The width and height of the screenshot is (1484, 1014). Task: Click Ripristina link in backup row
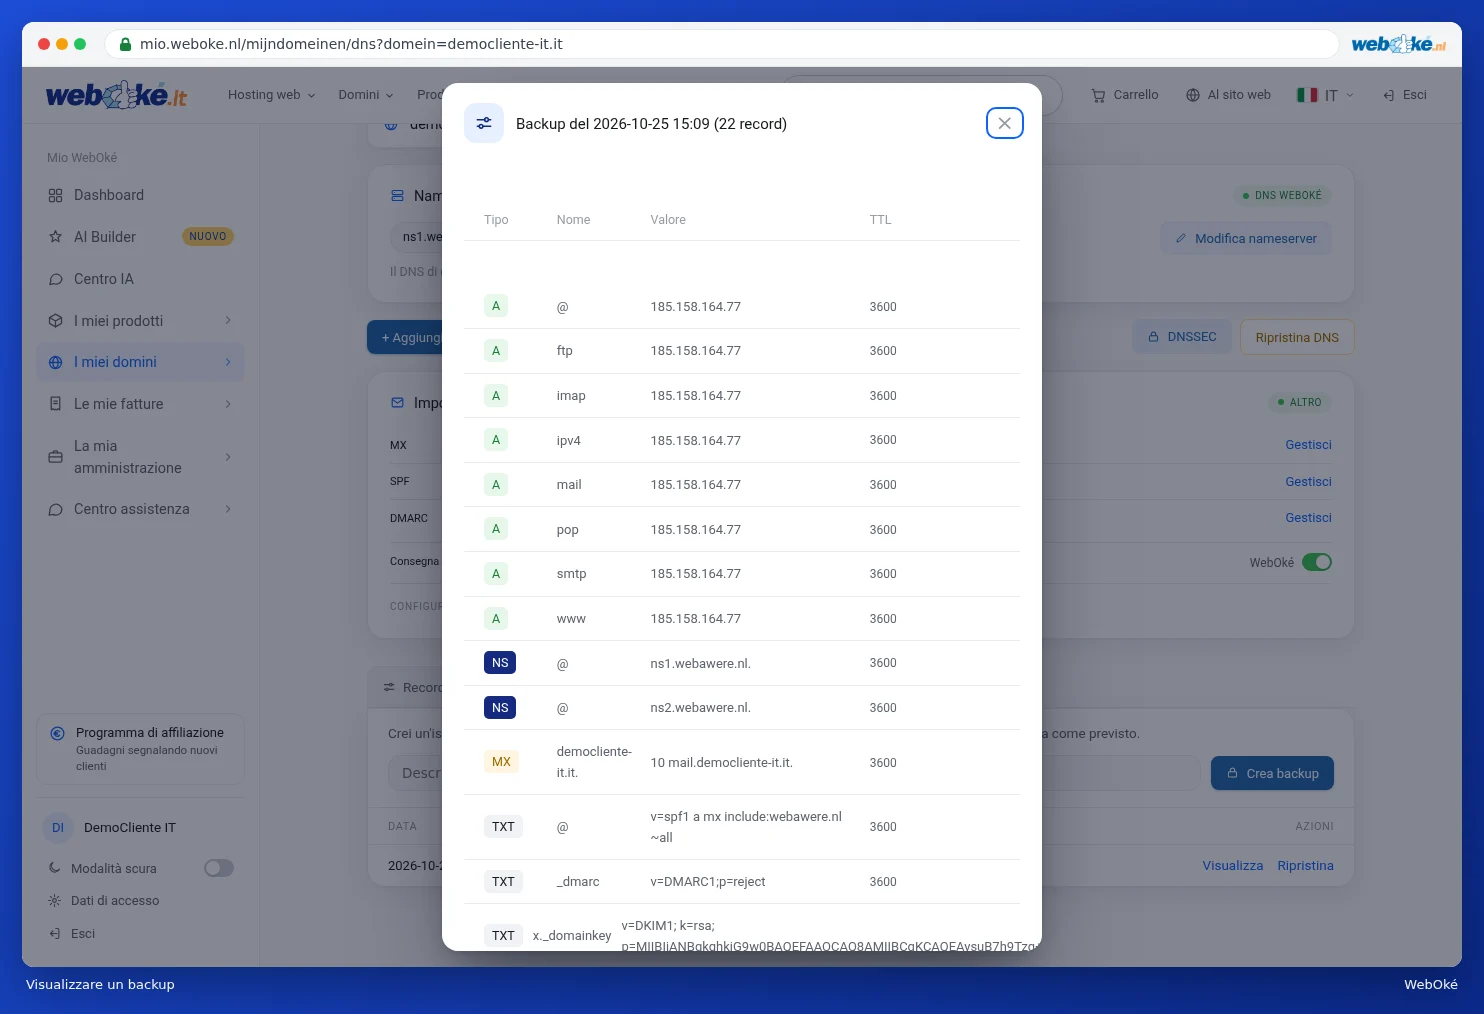[x=1305, y=866]
